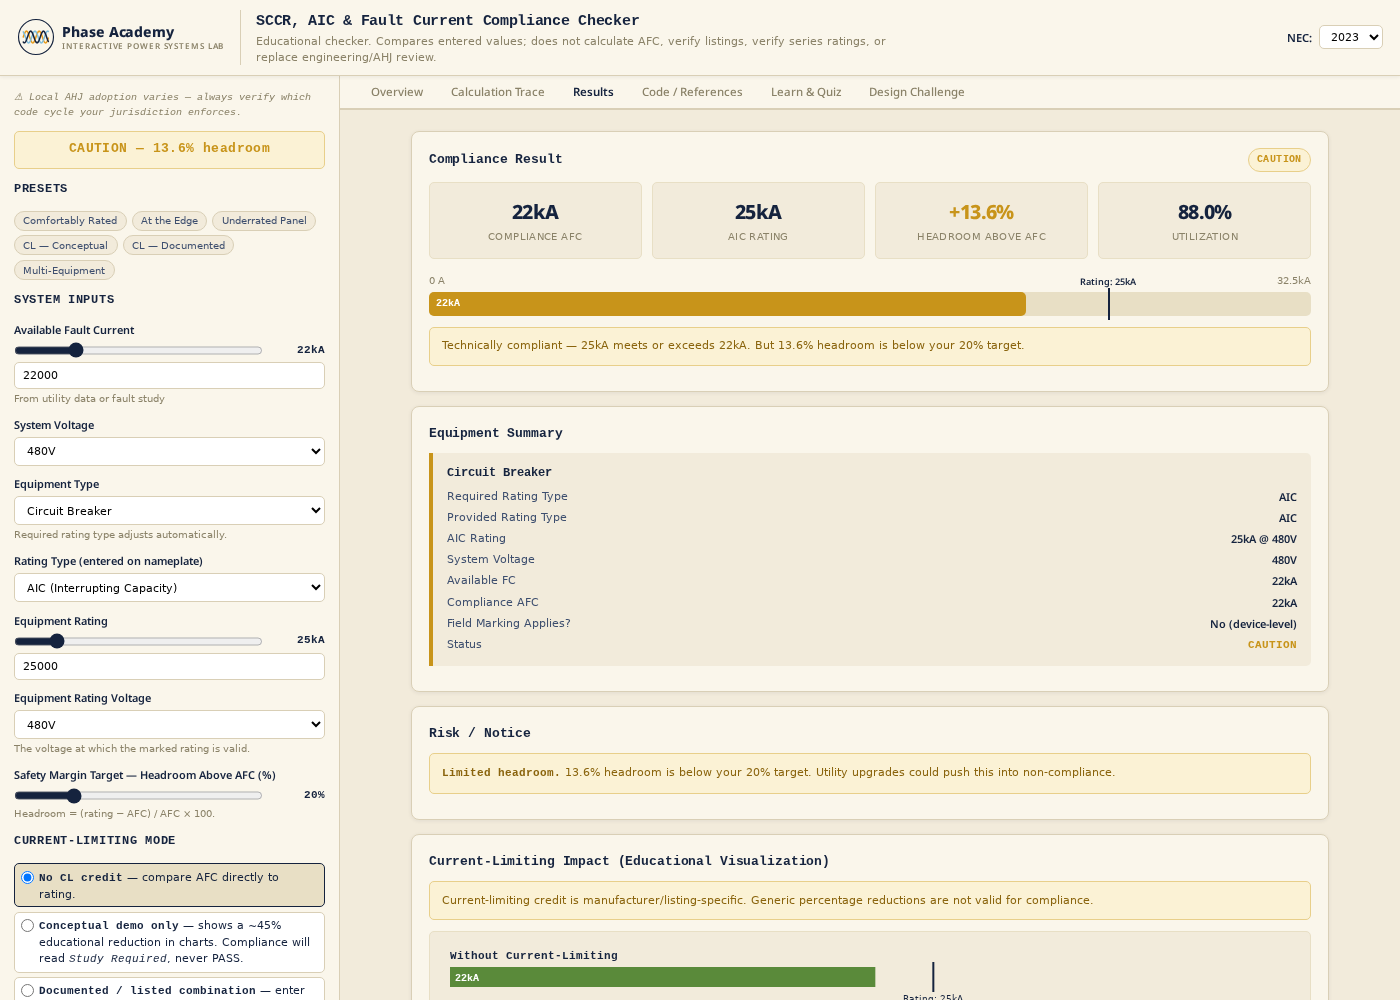This screenshot has height=1000, width=1400.
Task: Click the 'Compliance AFC' row in Equipment Summary
Action: pyautogui.click(x=871, y=603)
